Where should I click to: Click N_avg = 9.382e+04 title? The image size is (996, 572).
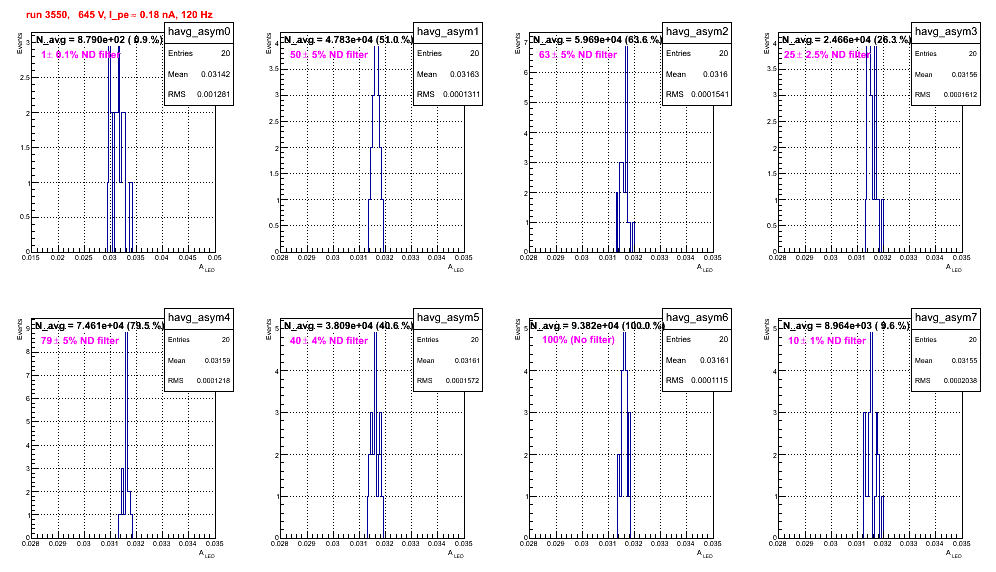(596, 325)
